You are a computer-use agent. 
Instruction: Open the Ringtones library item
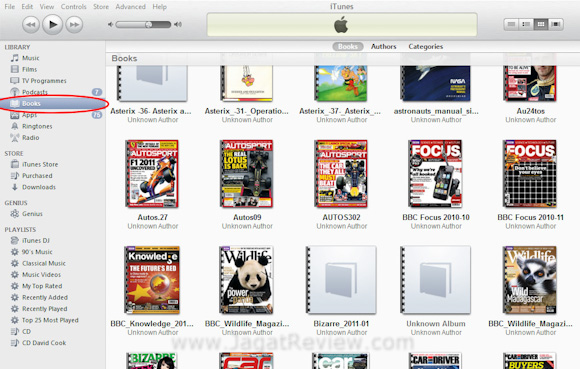coord(37,126)
